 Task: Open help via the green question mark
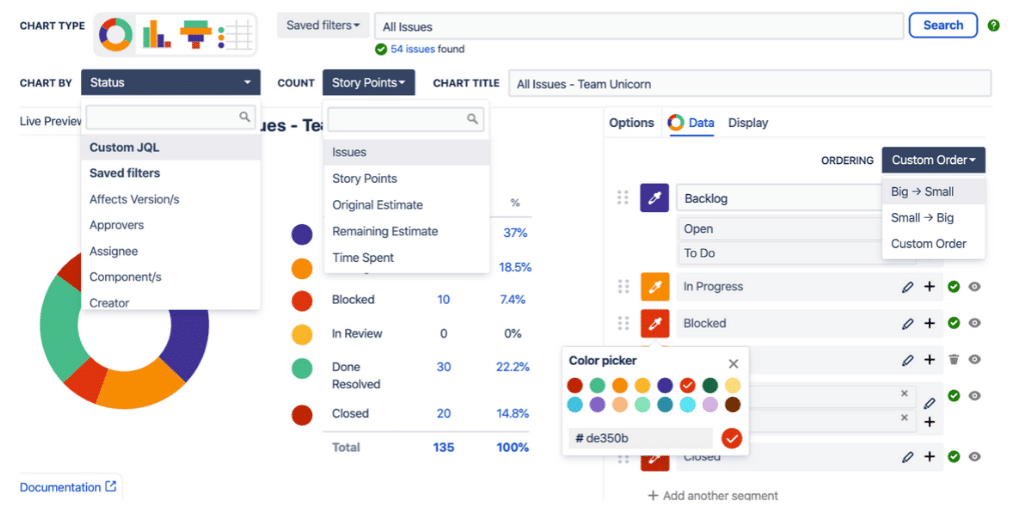tap(993, 26)
